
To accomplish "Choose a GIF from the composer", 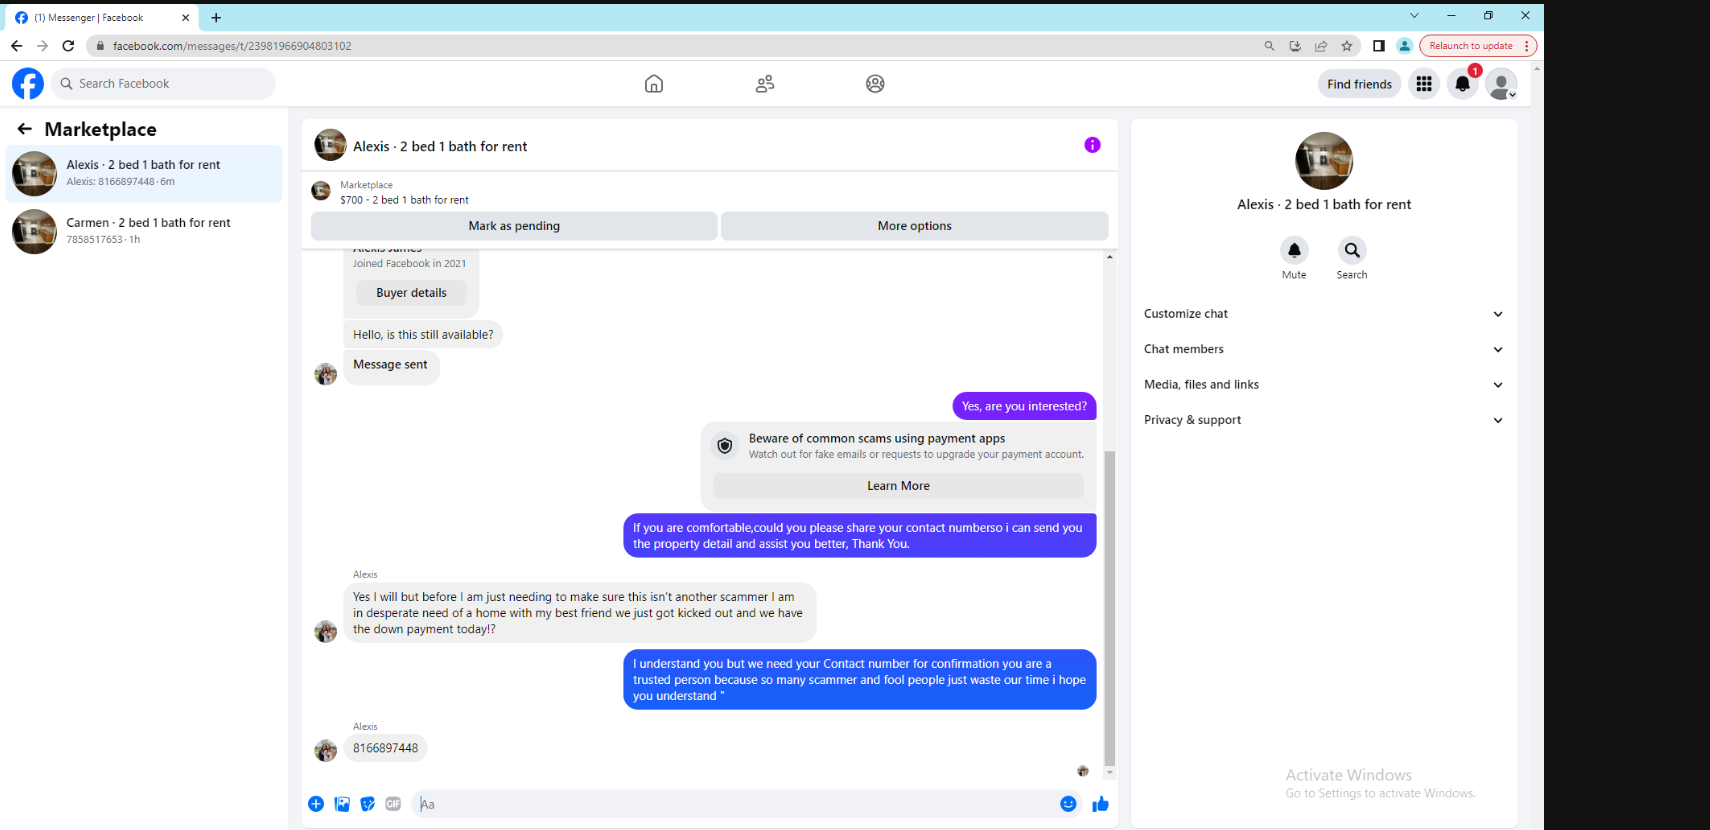I will [x=393, y=804].
